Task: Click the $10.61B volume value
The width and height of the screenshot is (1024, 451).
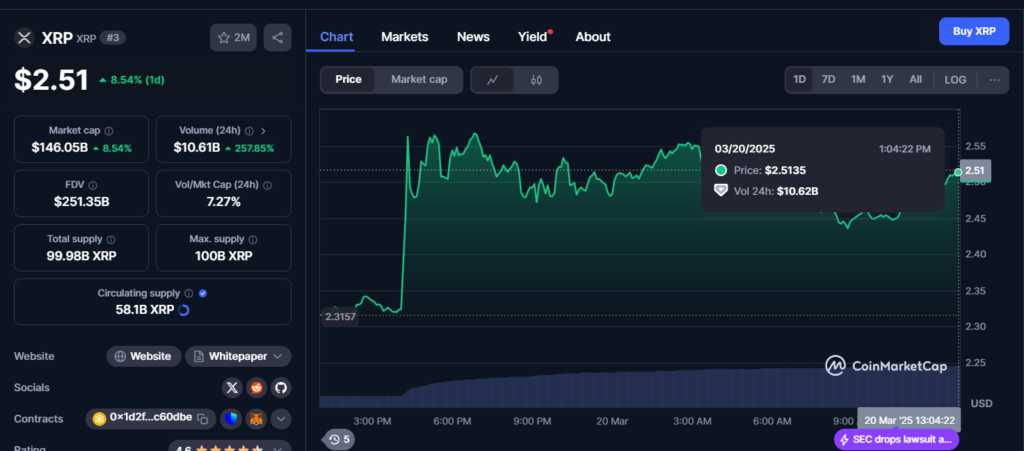Action: pos(197,148)
